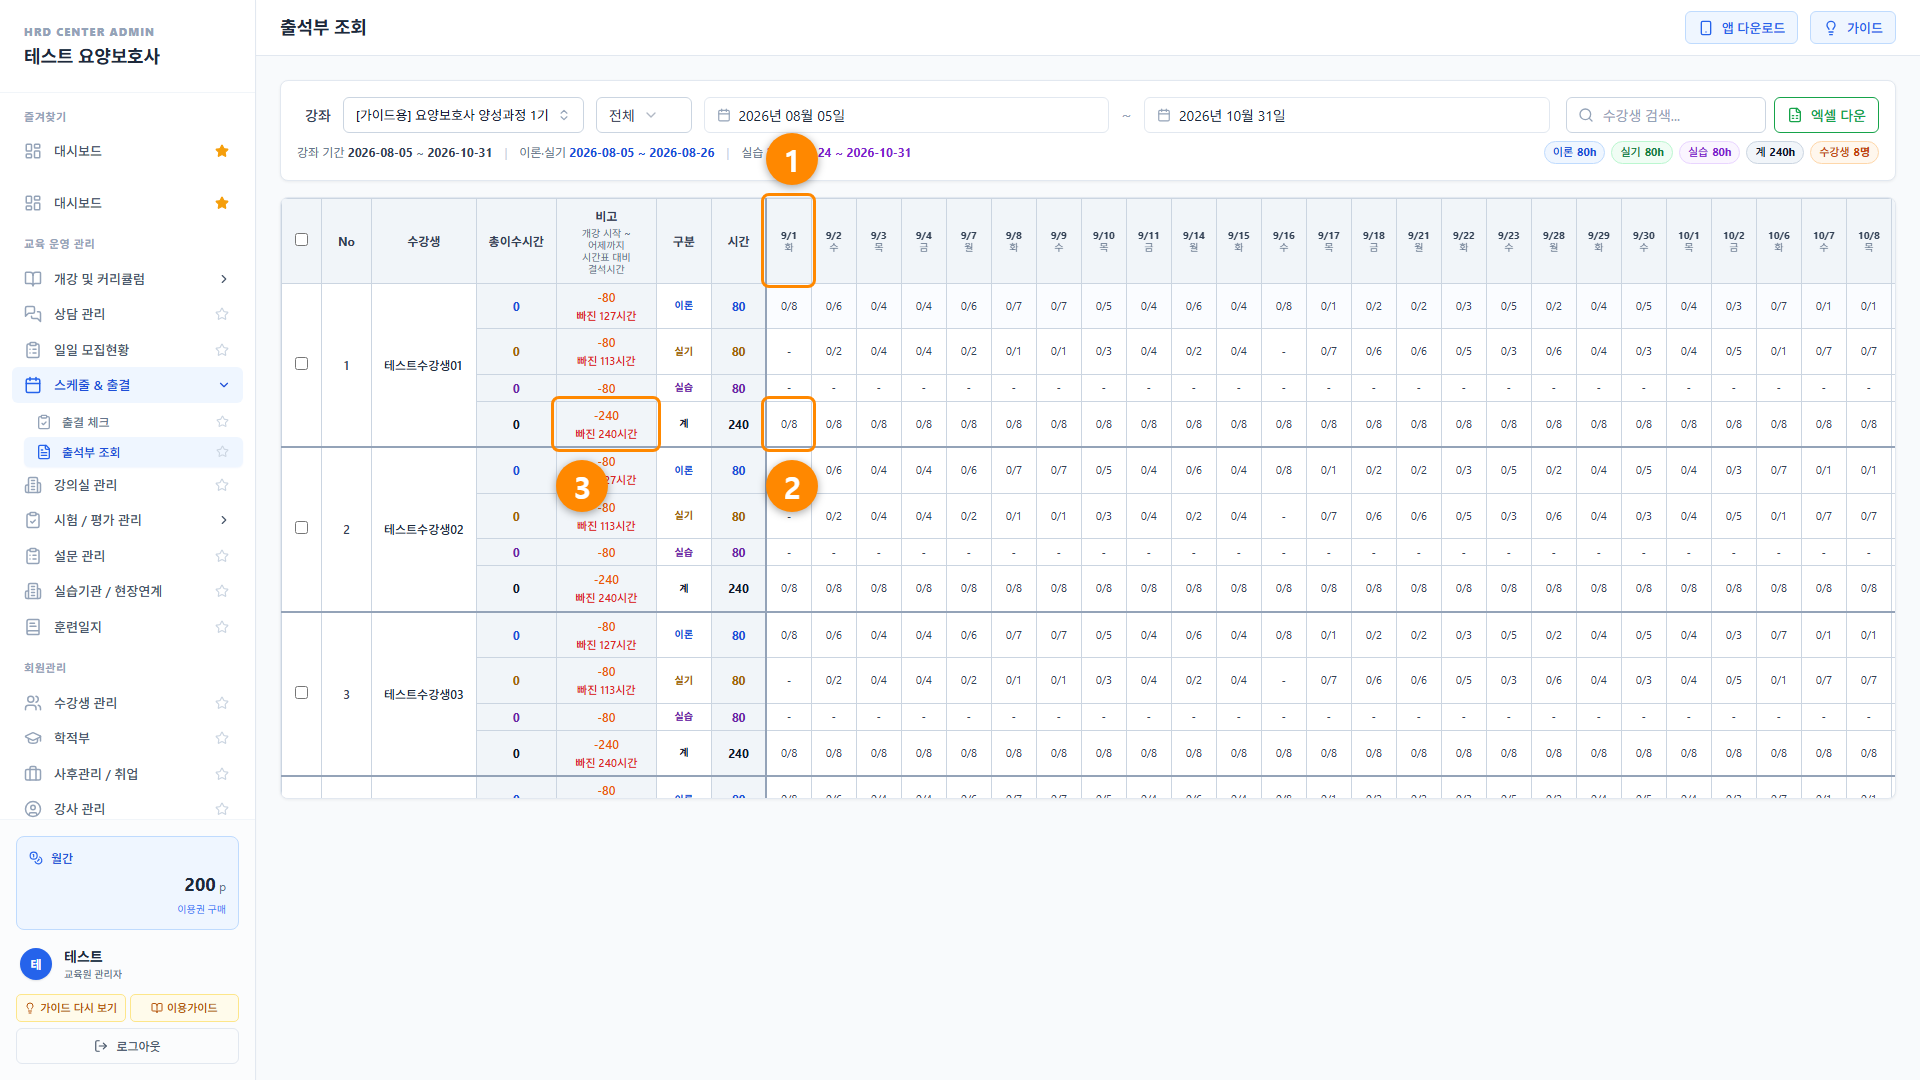Collapse the 스케줄 & 출결 section
Viewport: 1920px width, 1080px height.
click(128, 385)
